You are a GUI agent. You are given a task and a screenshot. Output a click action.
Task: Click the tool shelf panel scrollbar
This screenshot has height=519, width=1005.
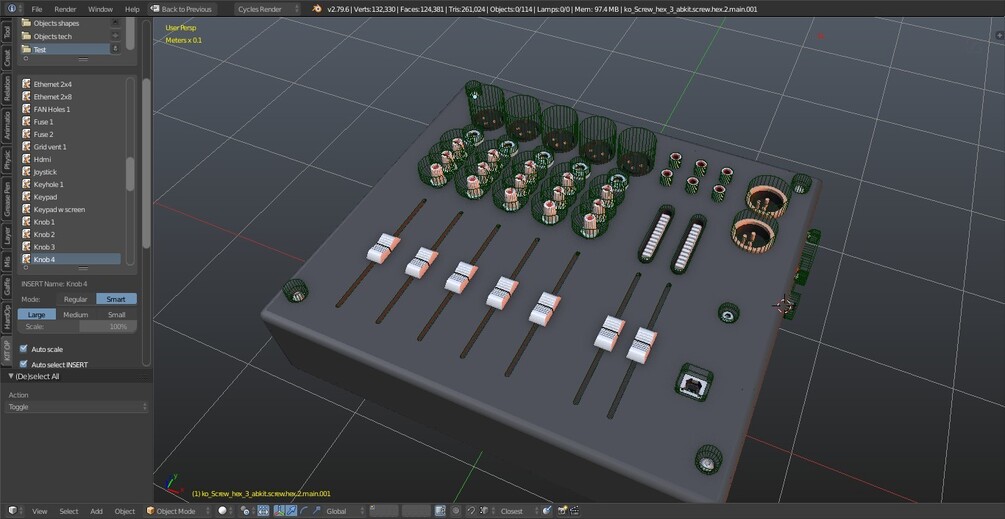pyautogui.click(x=146, y=163)
